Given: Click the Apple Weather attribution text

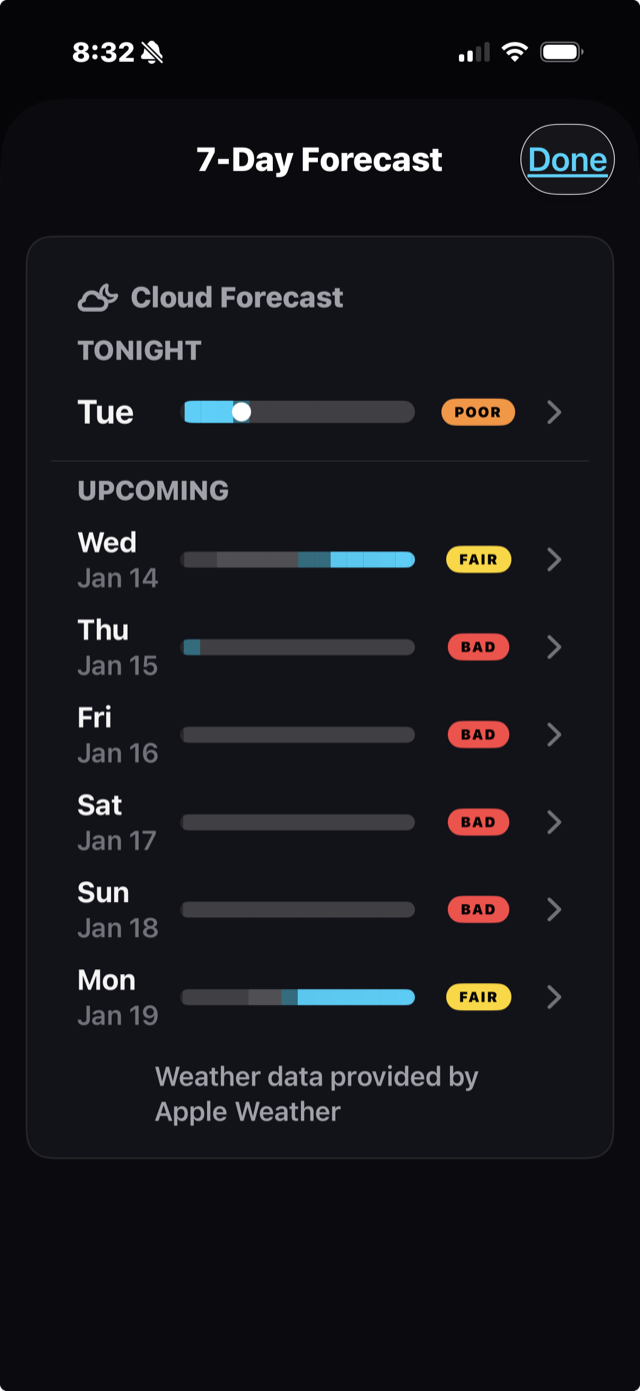Looking at the screenshot, I should point(316,1093).
